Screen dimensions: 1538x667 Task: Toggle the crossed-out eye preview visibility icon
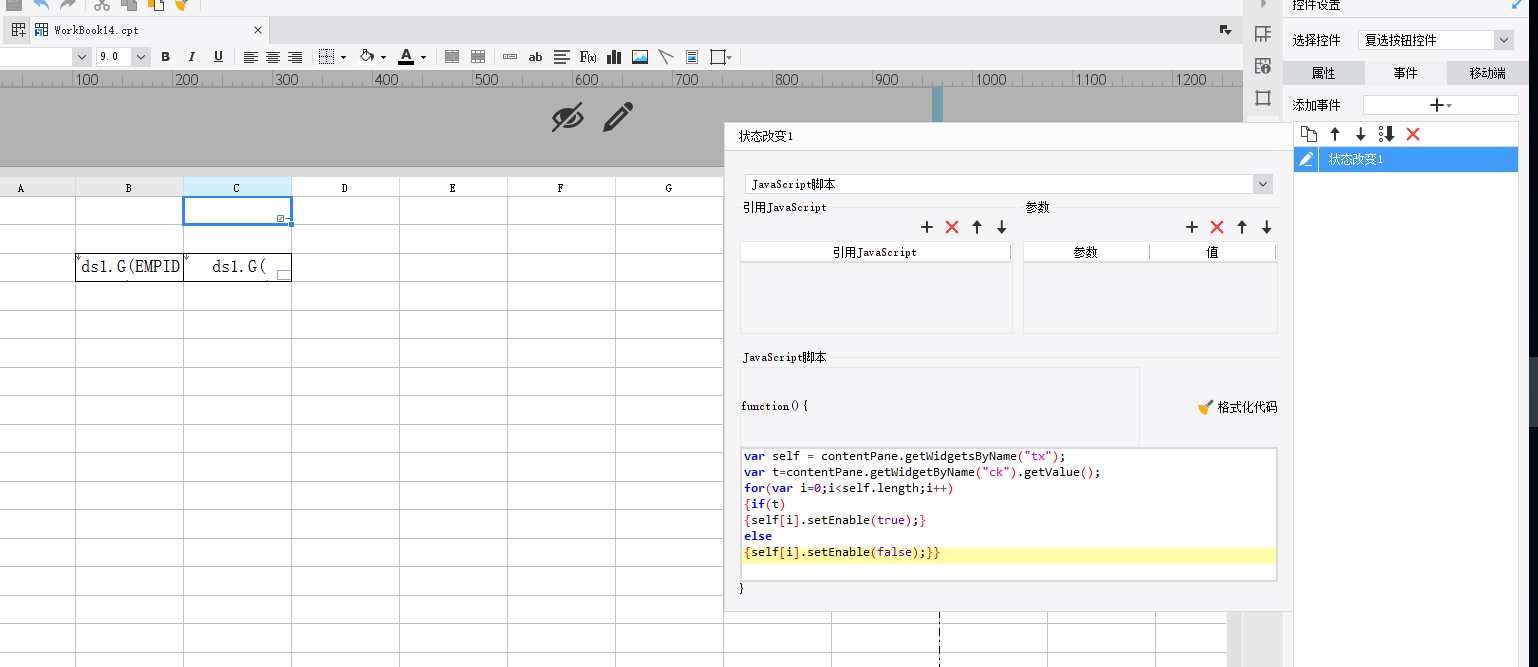(567, 118)
